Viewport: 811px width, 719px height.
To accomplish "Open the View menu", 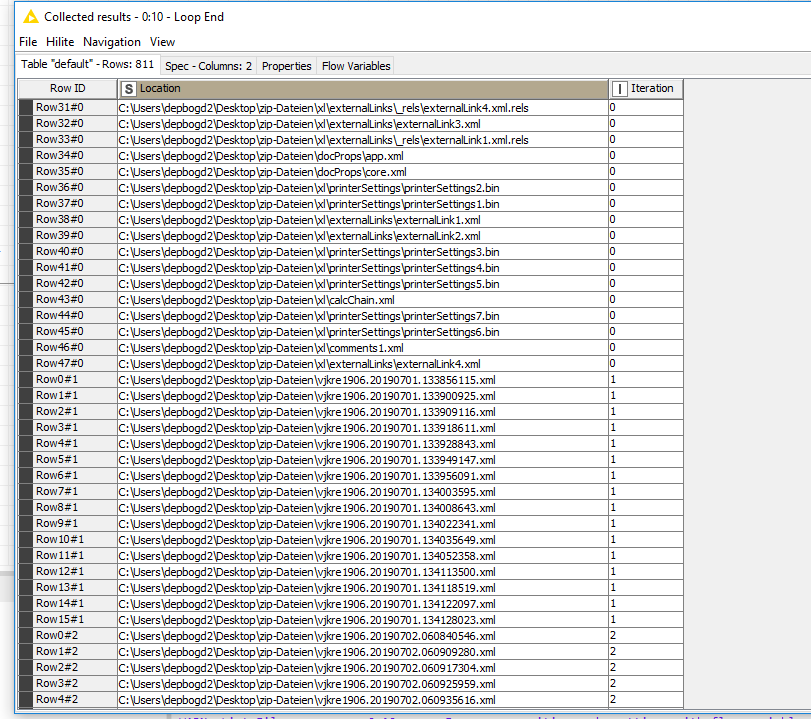I will pos(162,42).
